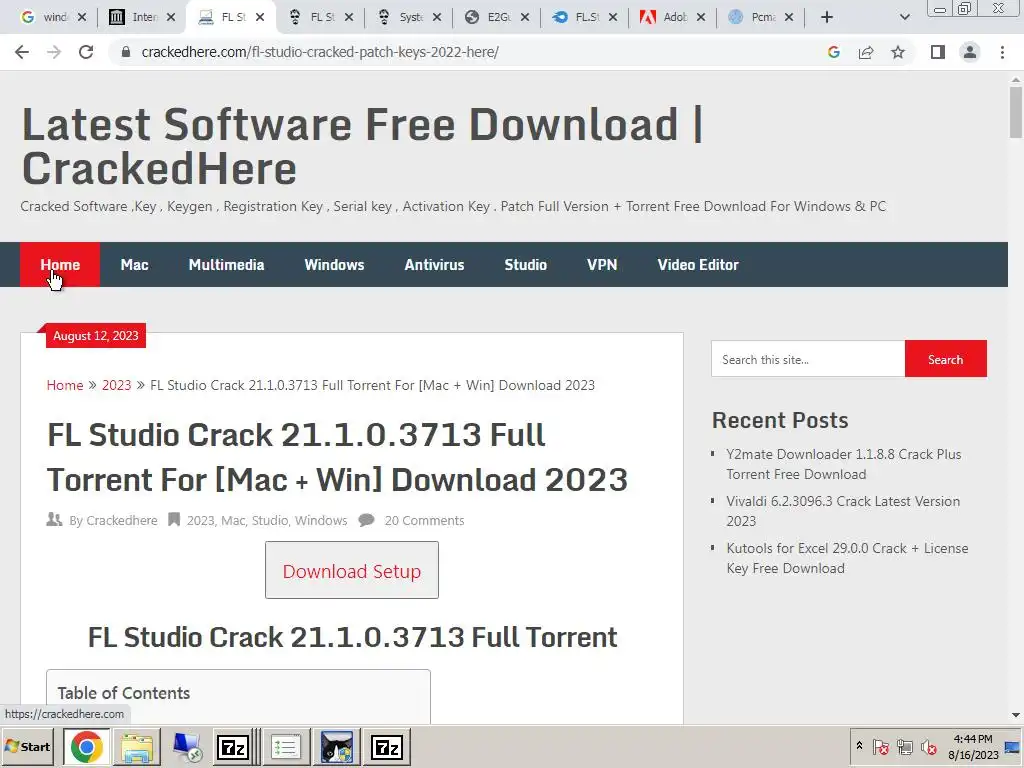Expand the tab search chevron
1024x768 pixels.
[x=904, y=17]
